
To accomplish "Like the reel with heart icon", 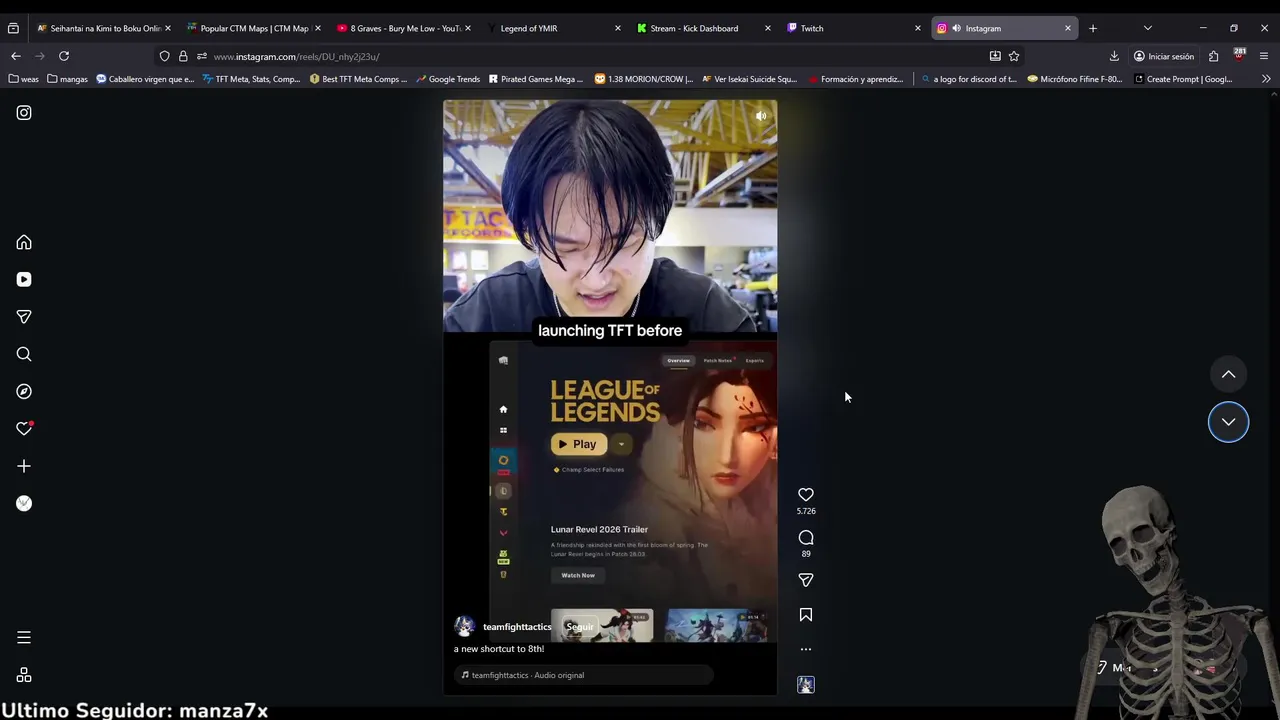I will point(806,494).
